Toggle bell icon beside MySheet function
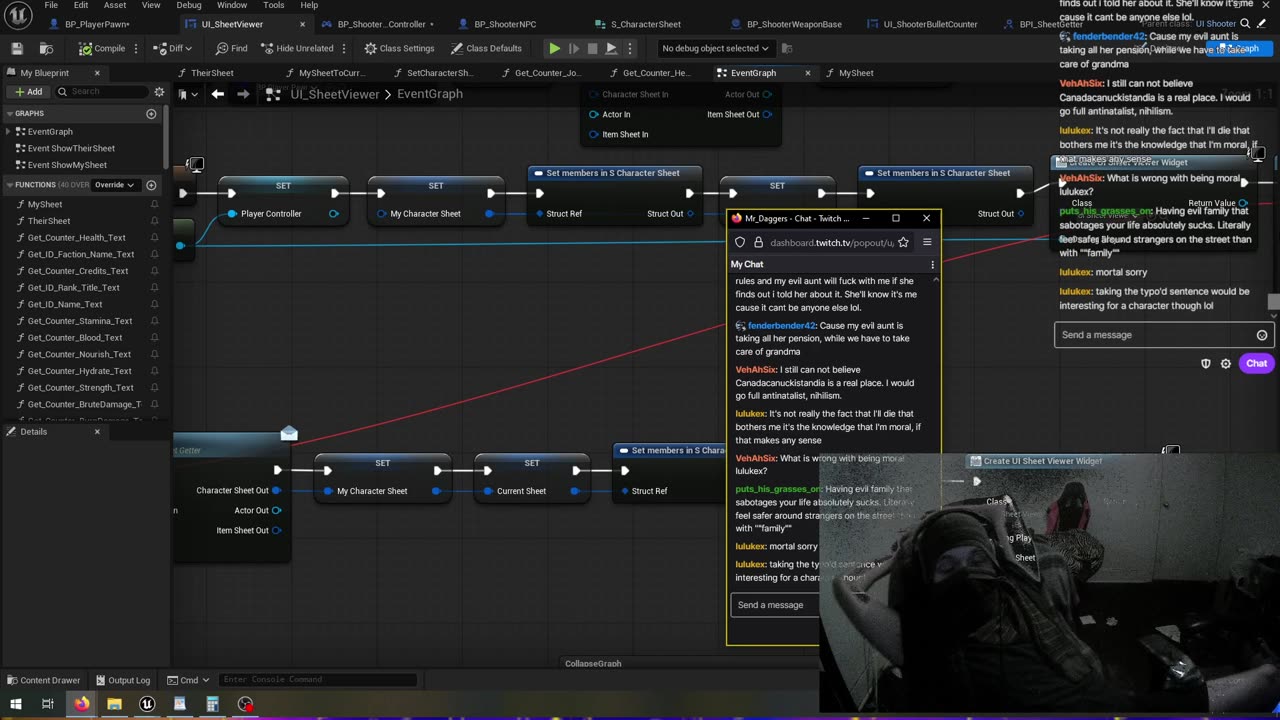 (x=154, y=204)
